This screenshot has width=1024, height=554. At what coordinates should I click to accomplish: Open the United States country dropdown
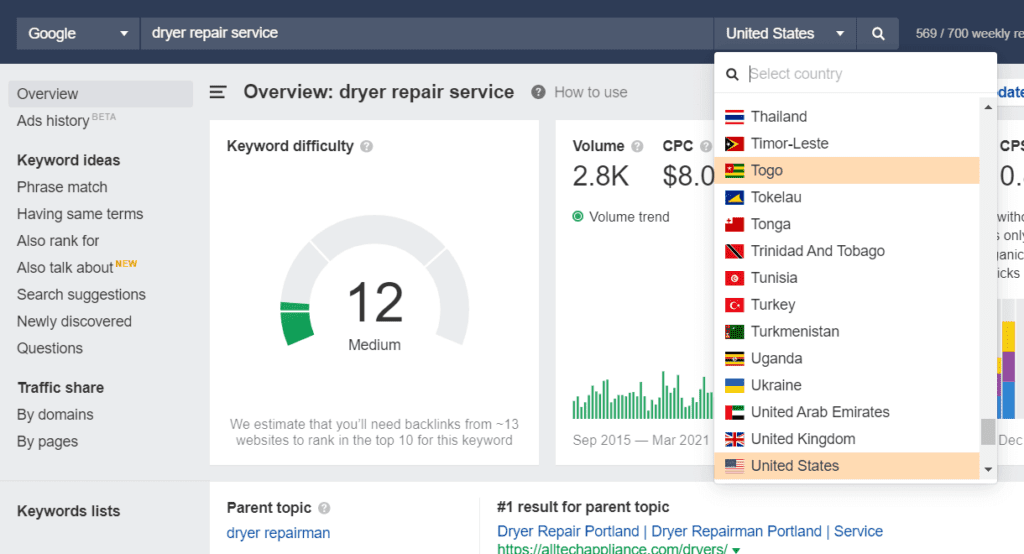click(x=784, y=33)
